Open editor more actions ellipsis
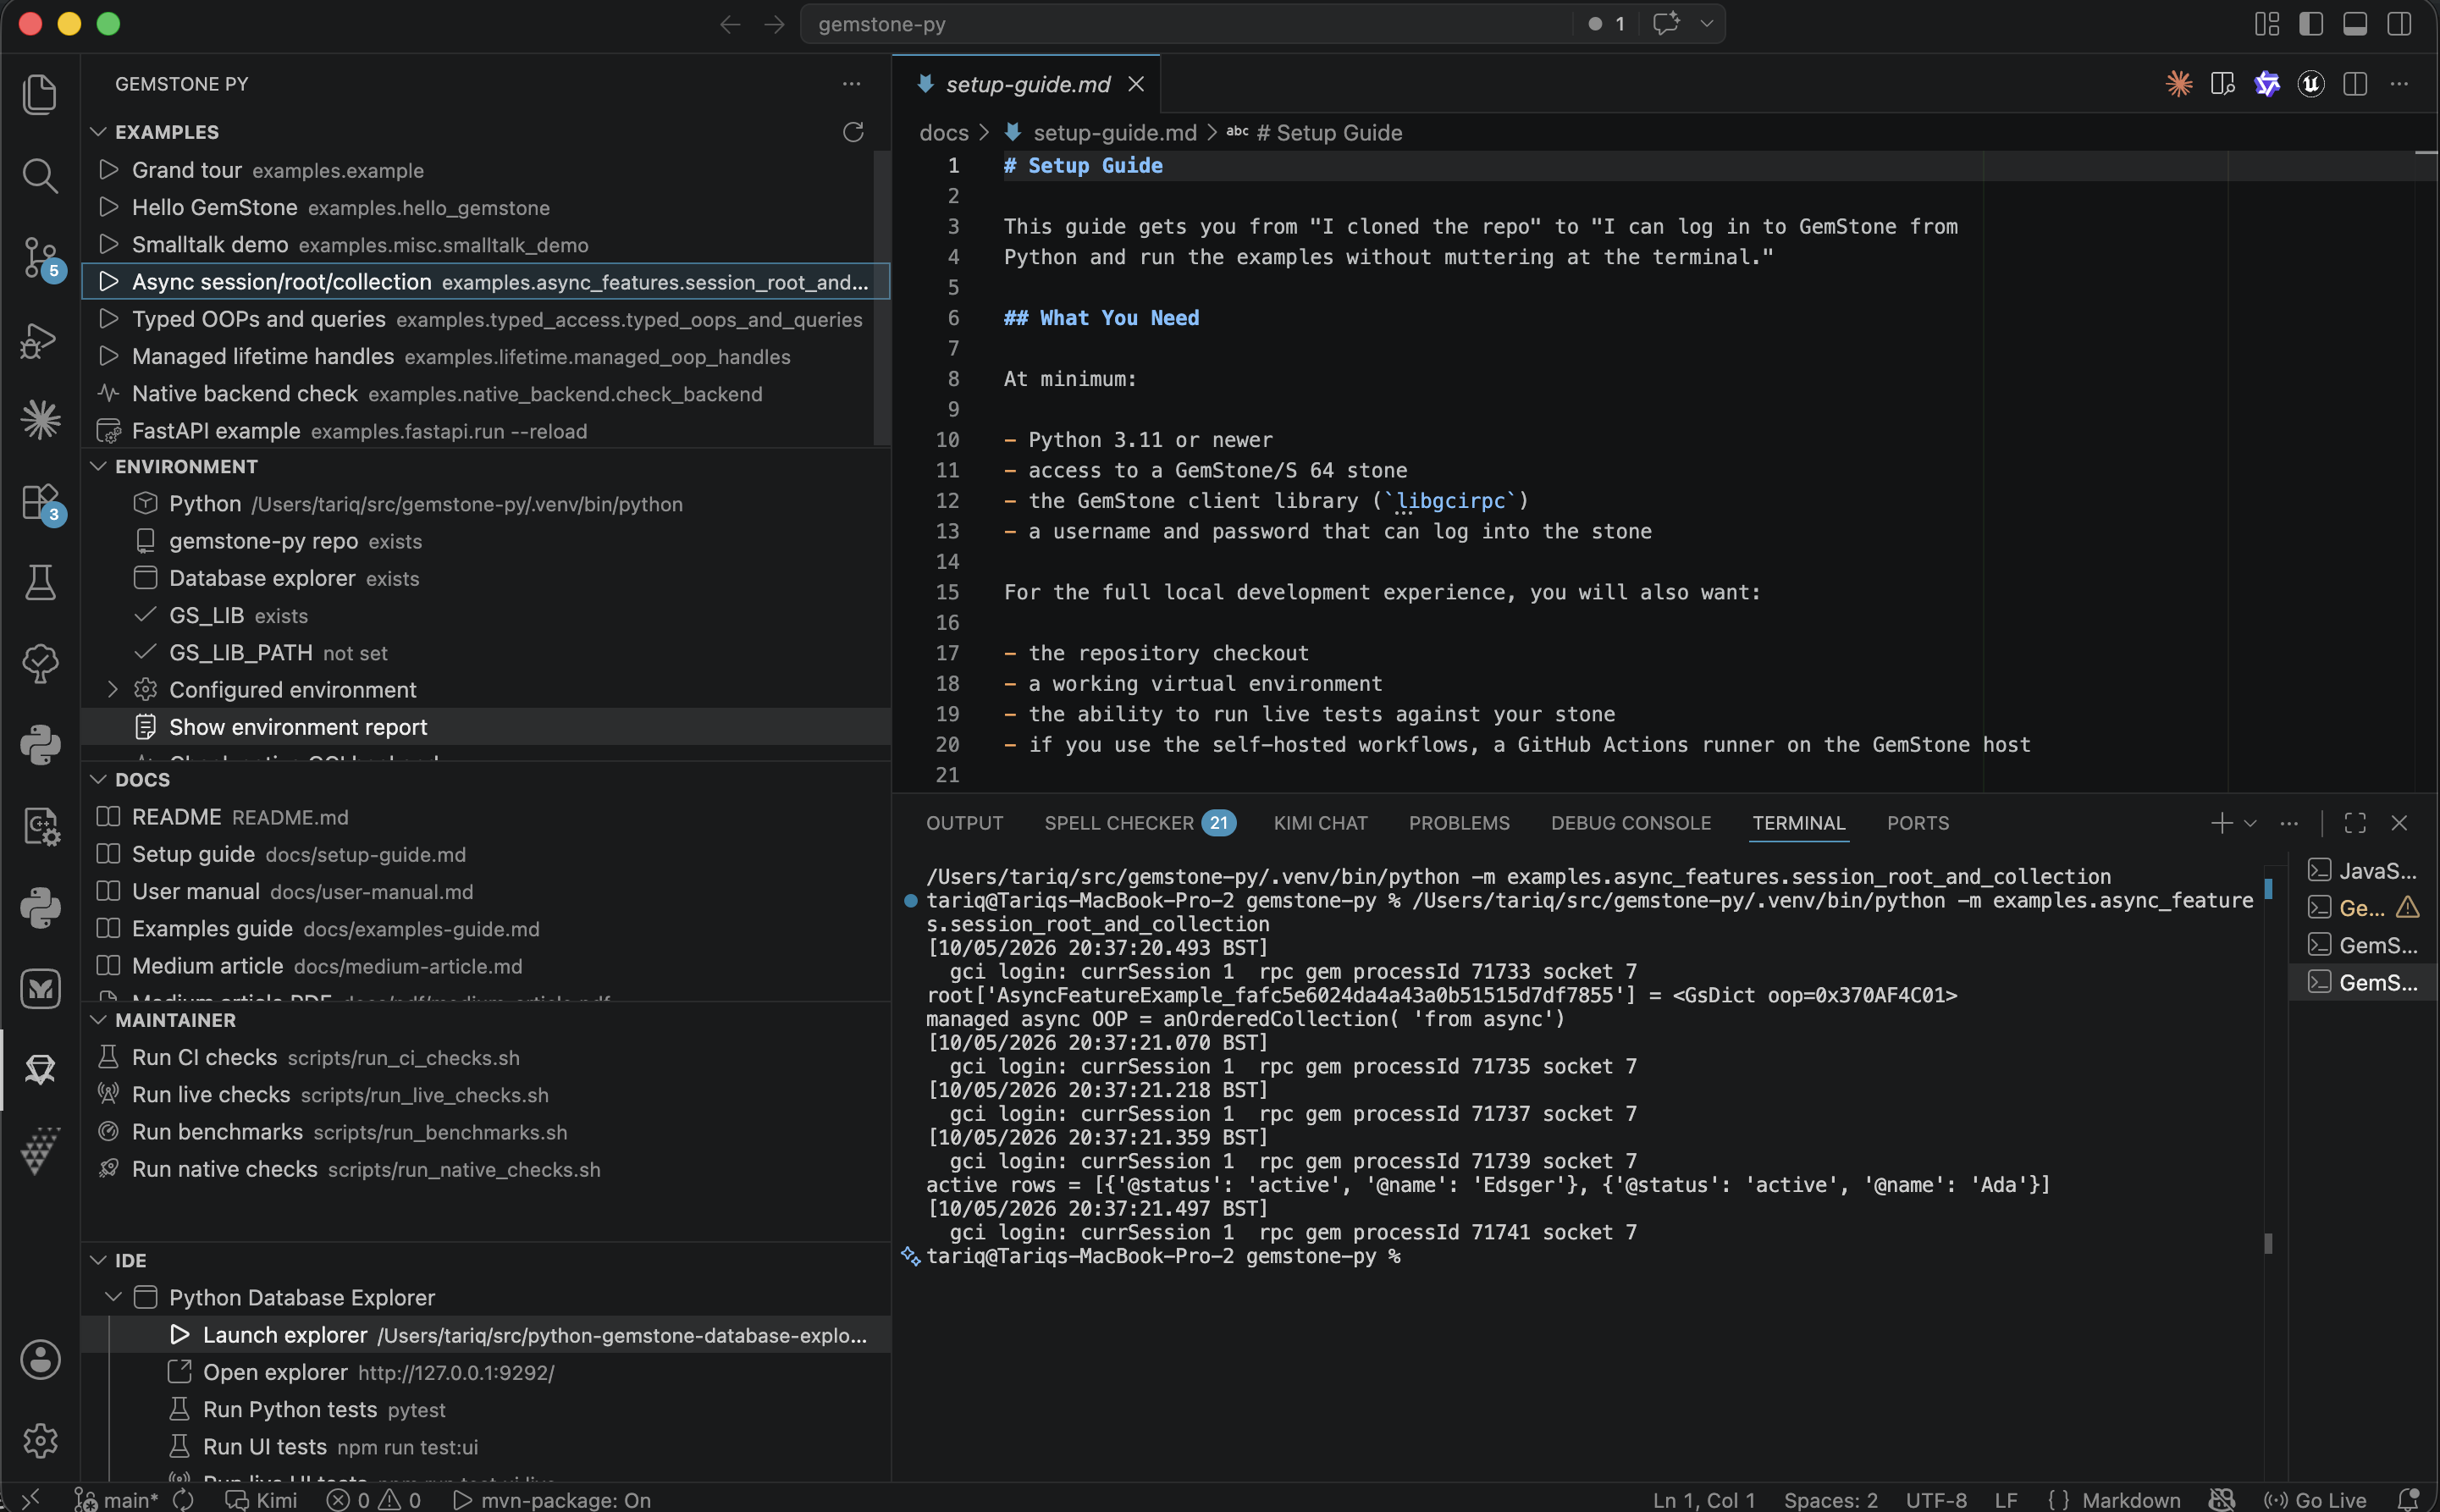Screen dimensions: 2440x1512 click(2399, 84)
